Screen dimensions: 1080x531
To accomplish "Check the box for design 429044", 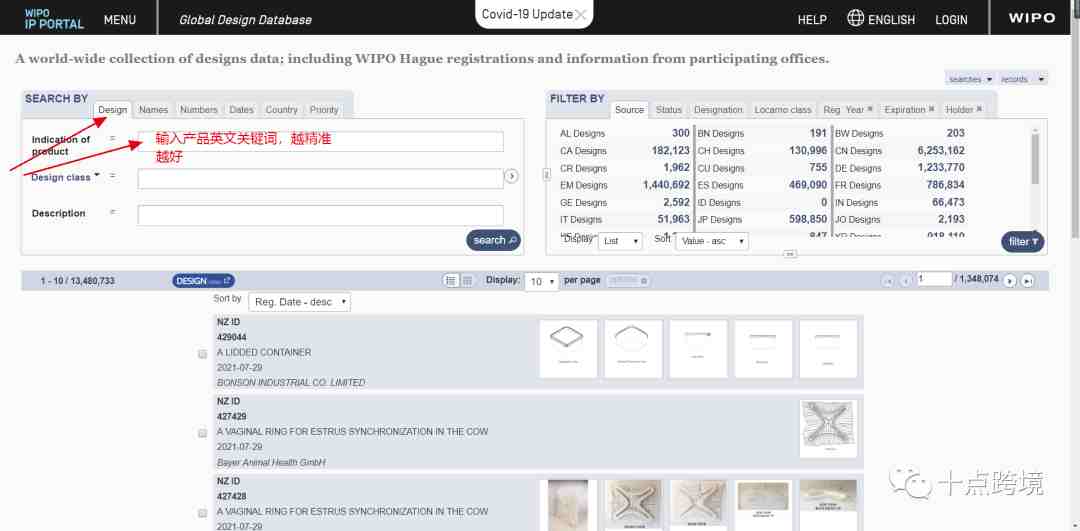I will pyautogui.click(x=203, y=353).
